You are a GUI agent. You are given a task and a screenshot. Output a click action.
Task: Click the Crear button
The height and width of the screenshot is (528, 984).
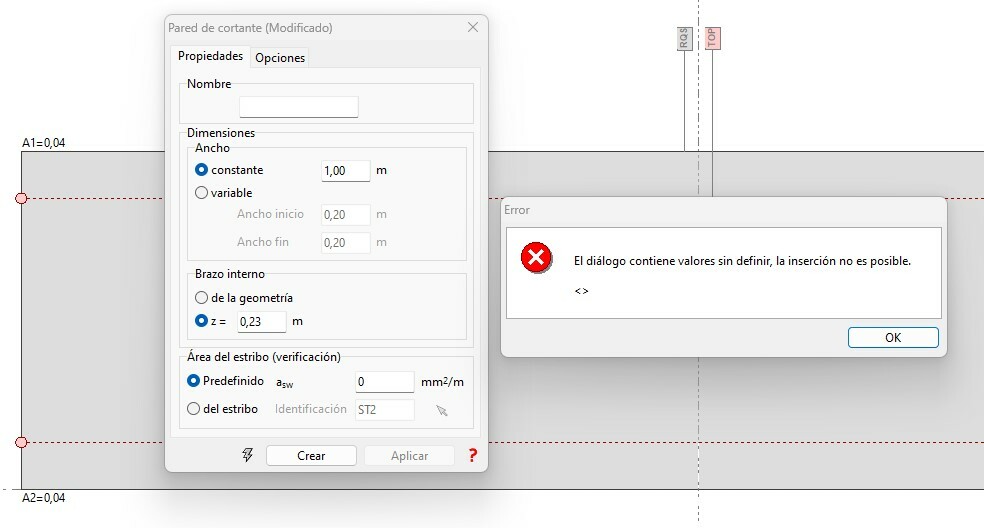[x=311, y=455]
